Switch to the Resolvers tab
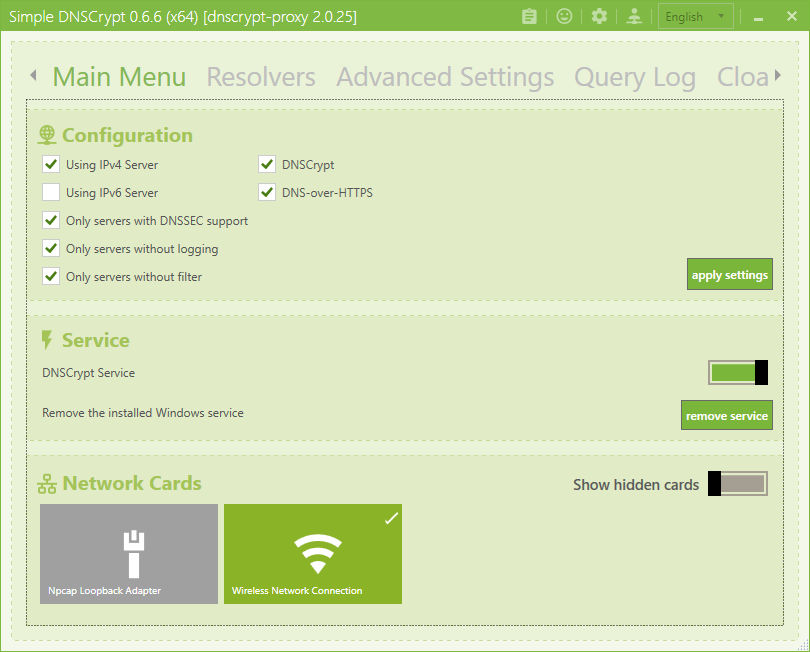 pyautogui.click(x=261, y=77)
